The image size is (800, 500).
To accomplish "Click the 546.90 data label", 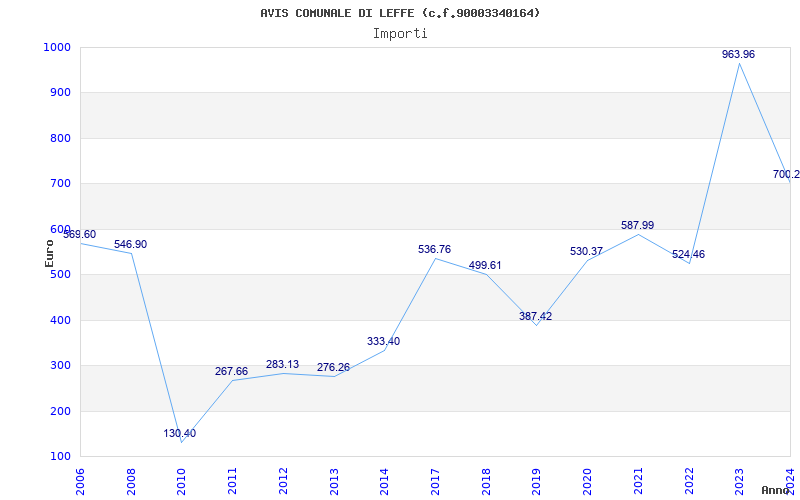I will 130,244.
